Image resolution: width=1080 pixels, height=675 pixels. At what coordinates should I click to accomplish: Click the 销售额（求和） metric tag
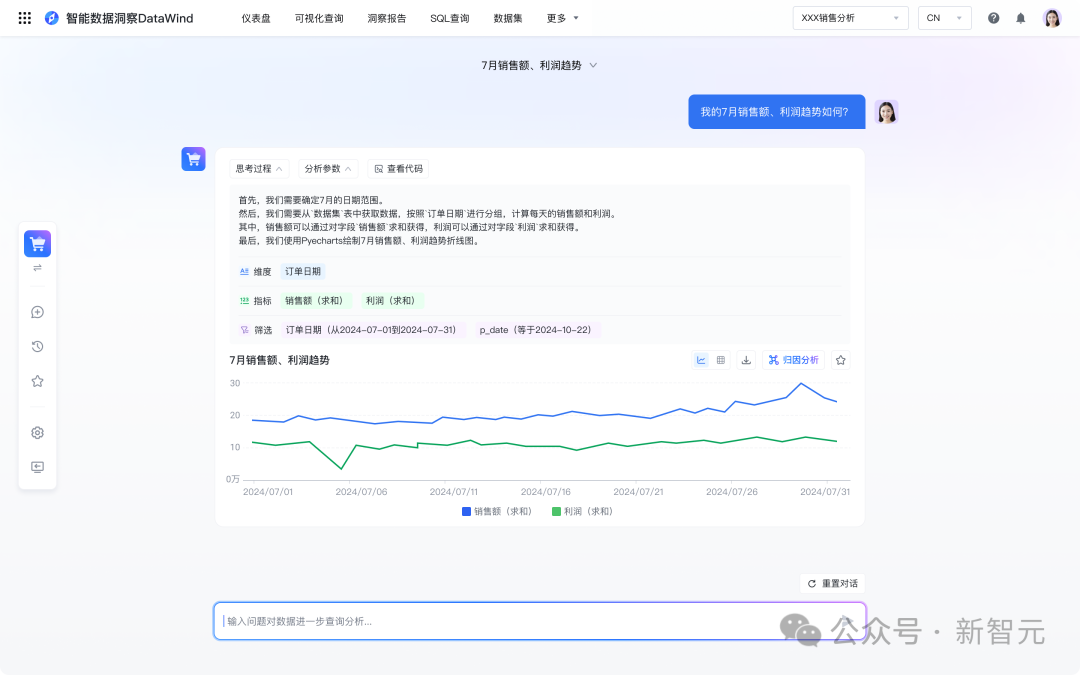coord(316,301)
